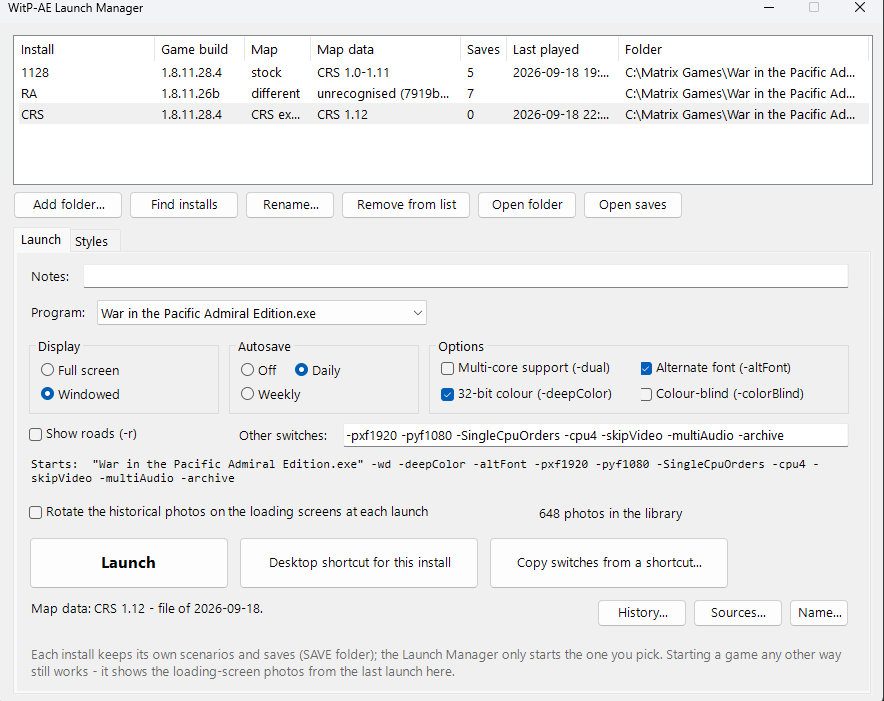
Task: Switch to the Launch tab
Action: (41, 240)
